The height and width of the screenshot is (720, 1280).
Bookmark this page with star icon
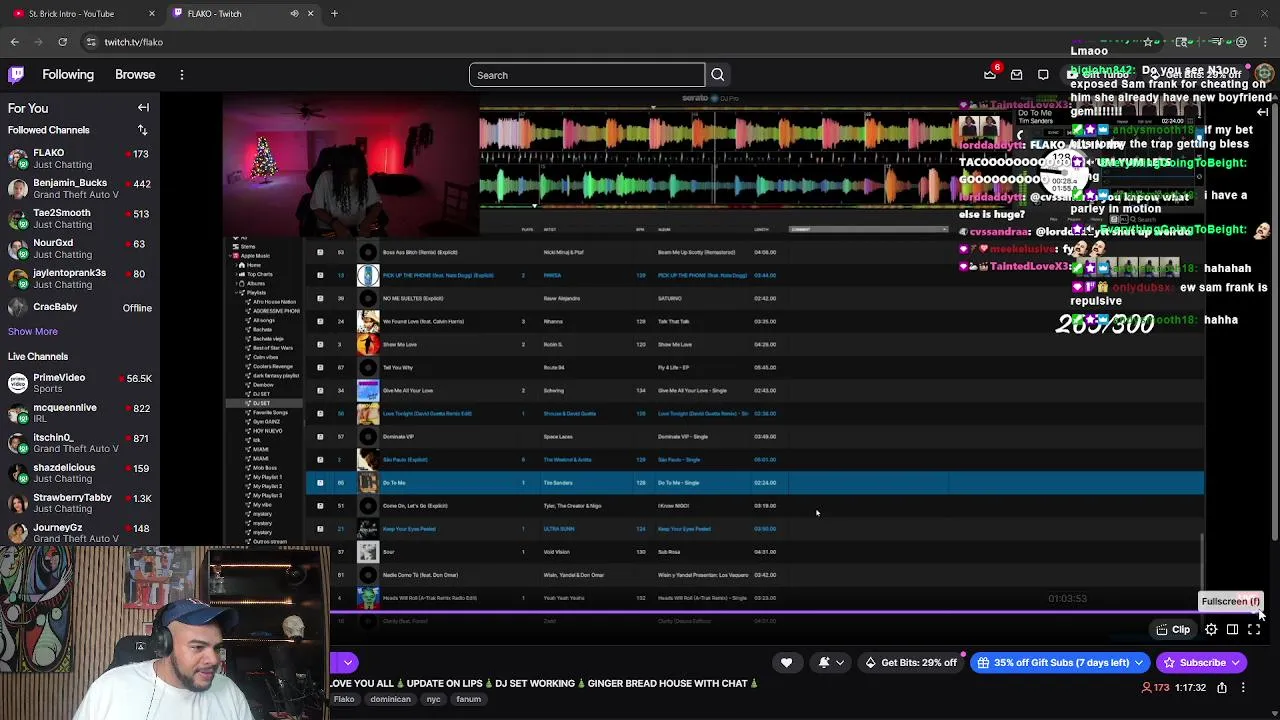(1147, 42)
